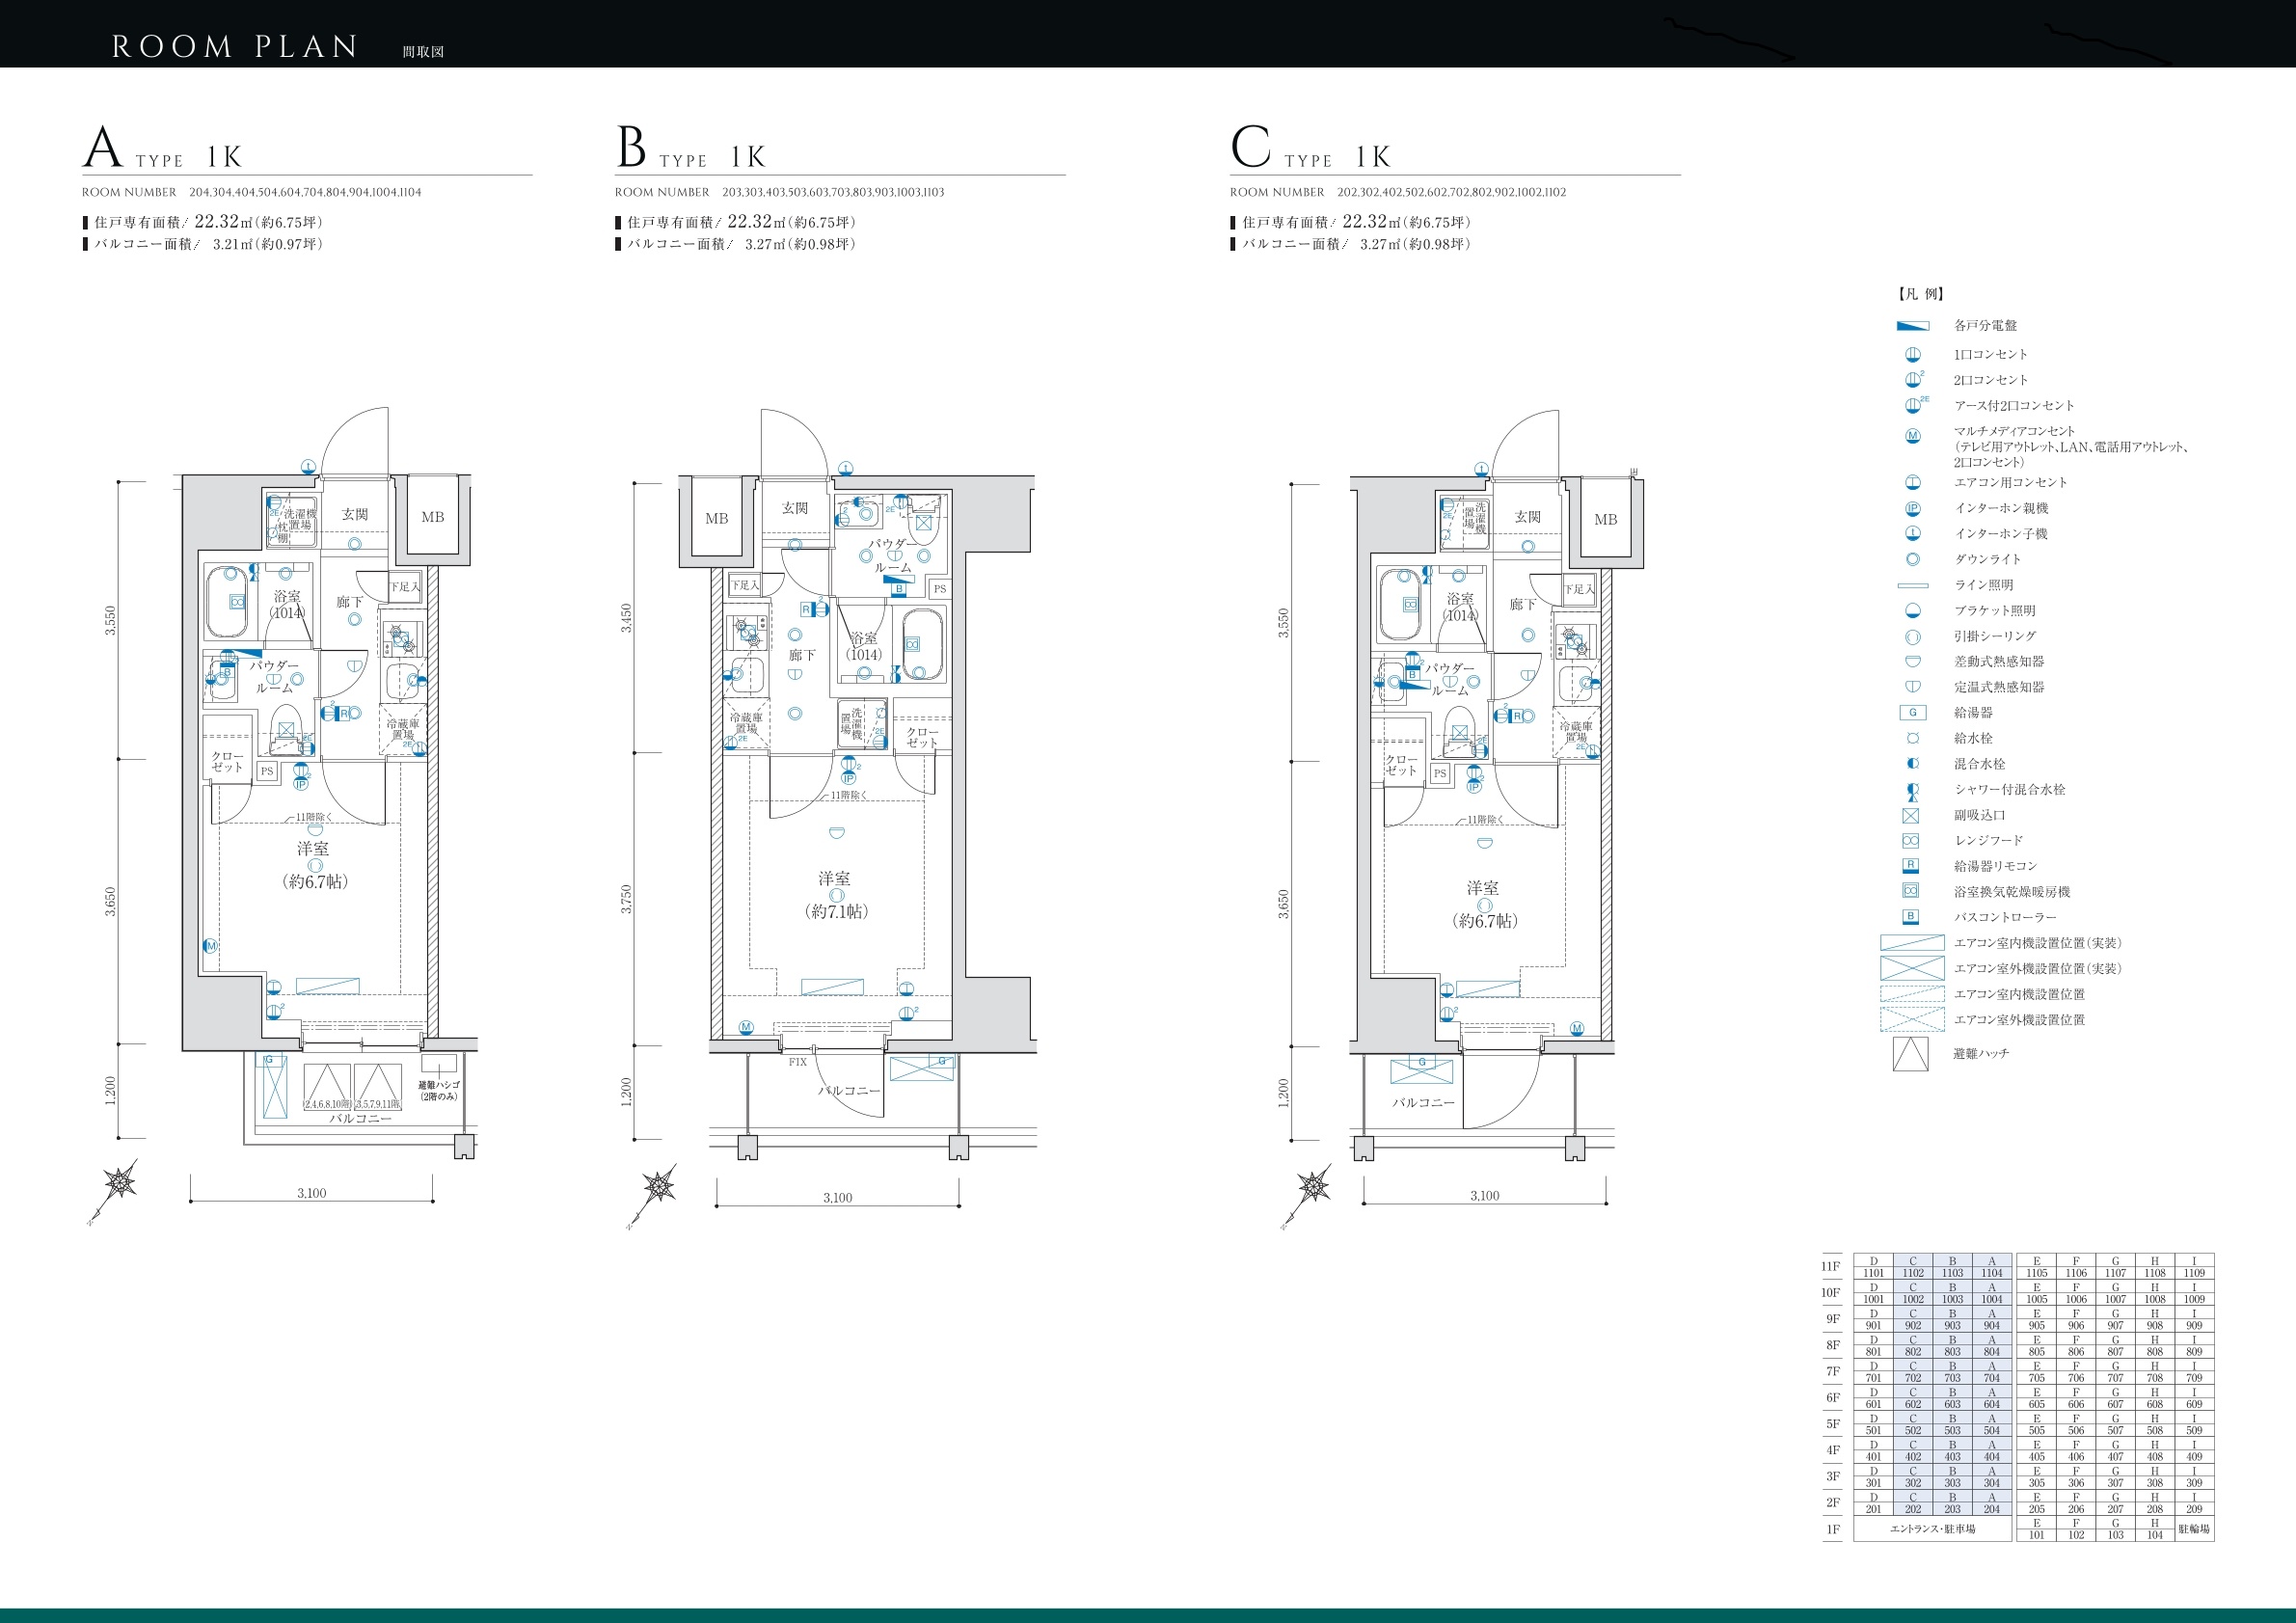
Task: Click the 間取図 subtitle in header
Action: point(423,52)
